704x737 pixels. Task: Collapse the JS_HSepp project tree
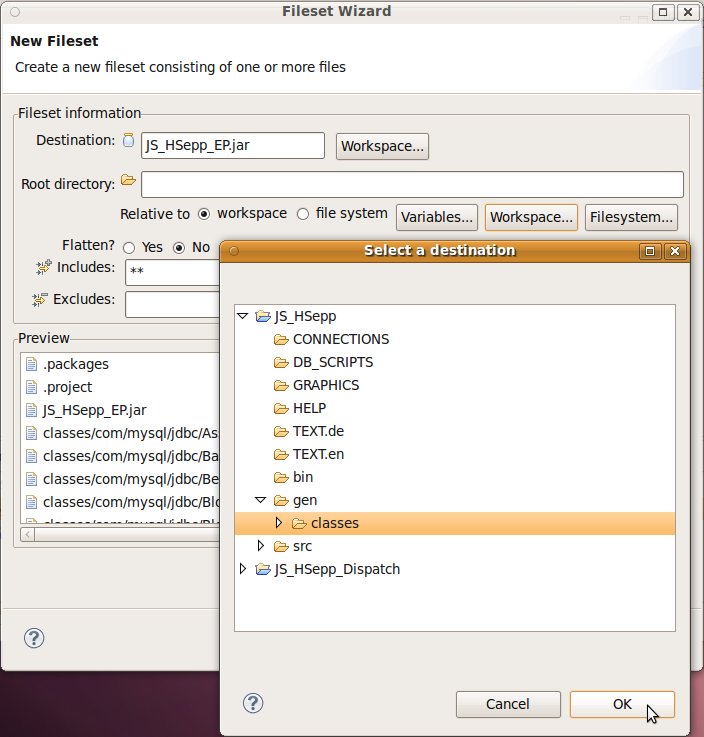pyautogui.click(x=243, y=317)
